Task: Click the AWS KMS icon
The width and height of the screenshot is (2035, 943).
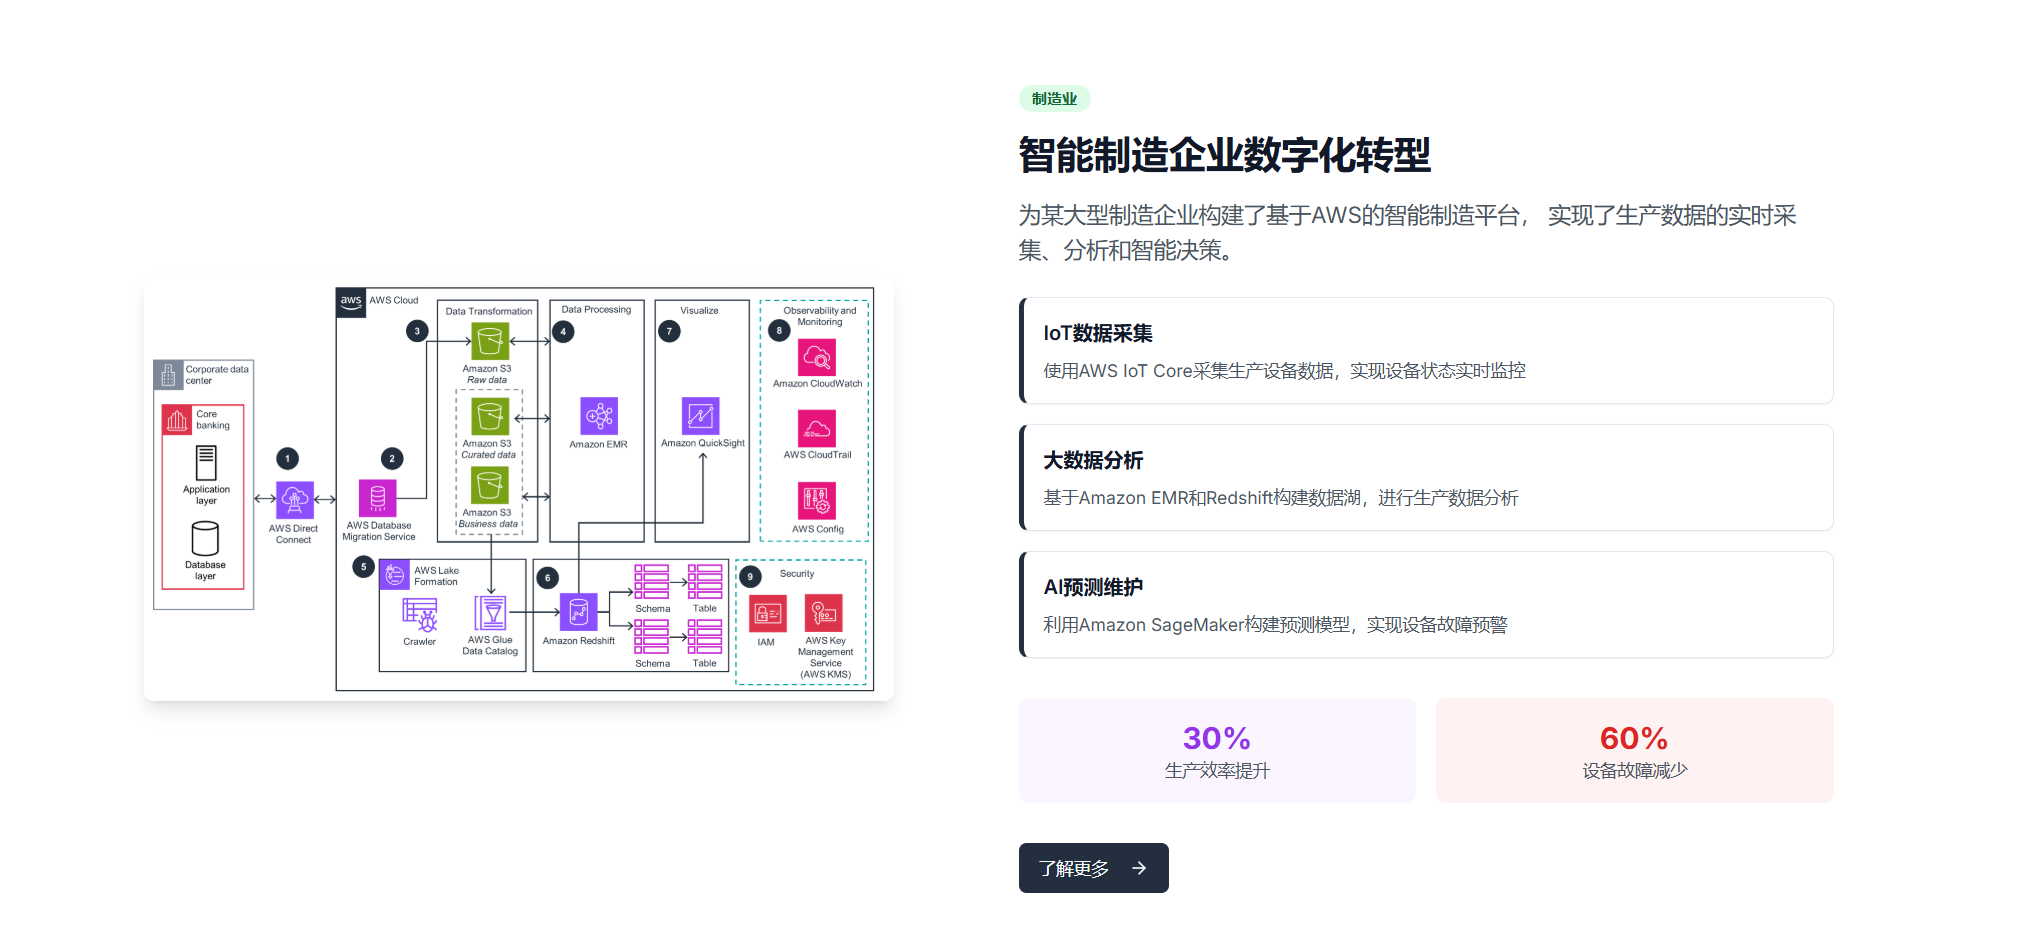Action: [x=824, y=613]
